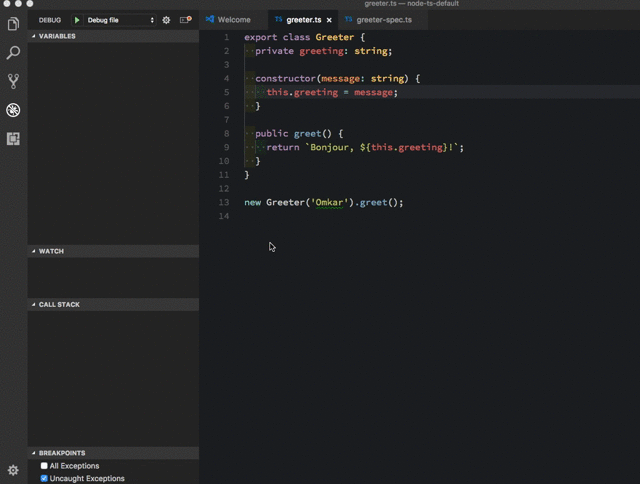The image size is (640, 484).
Task: Click the DEBUG label in the sidebar header
Action: click(x=50, y=20)
